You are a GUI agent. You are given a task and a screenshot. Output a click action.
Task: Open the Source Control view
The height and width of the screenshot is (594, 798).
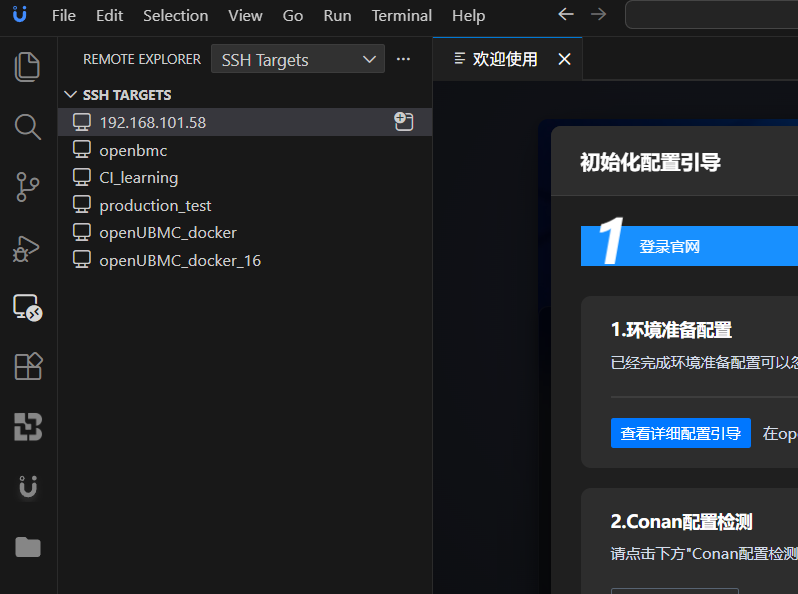tap(28, 187)
